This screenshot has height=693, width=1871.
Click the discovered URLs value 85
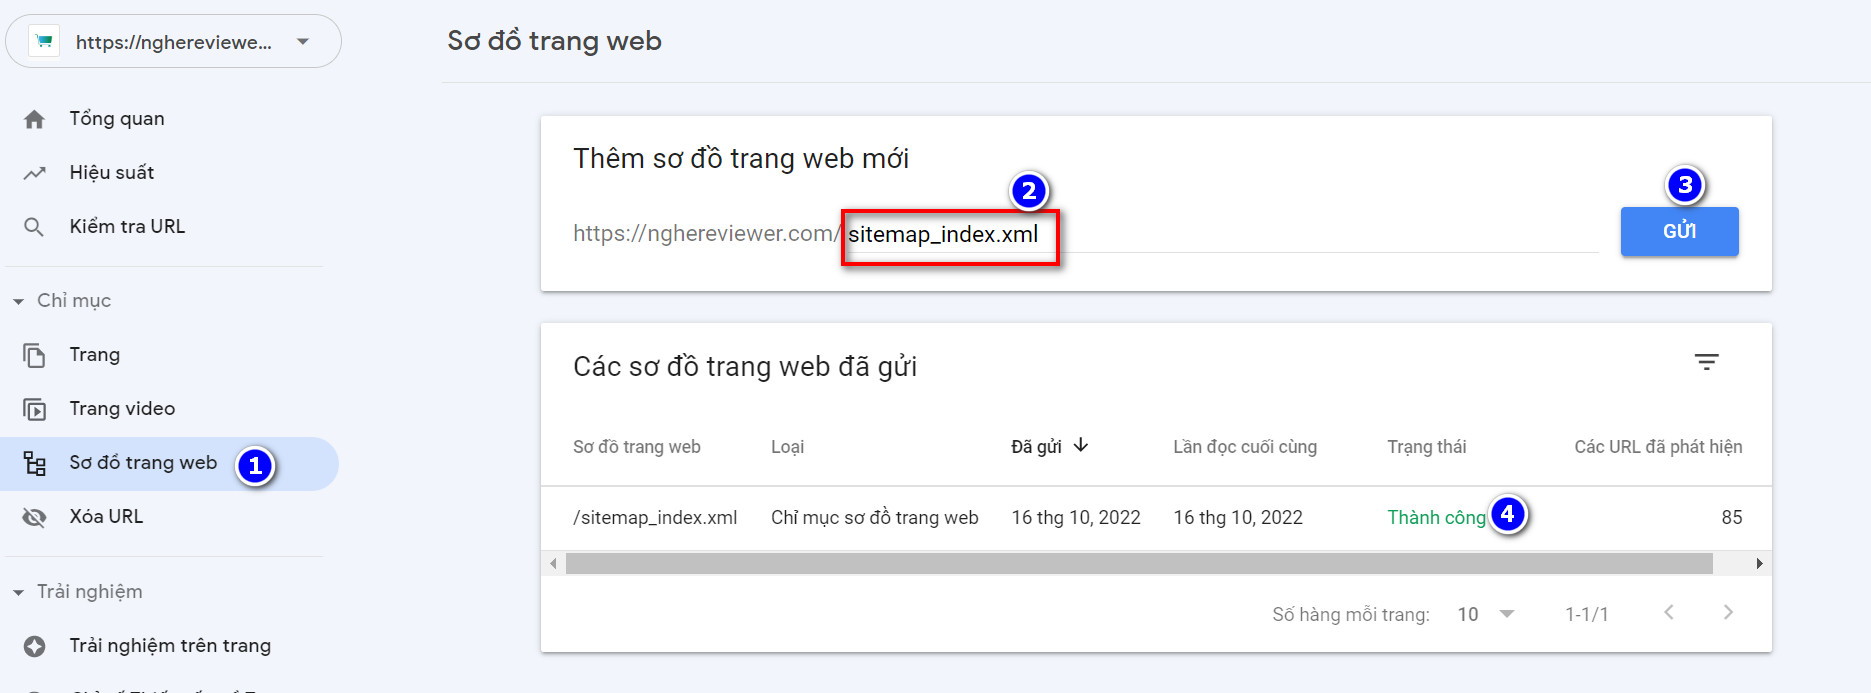pos(1731,517)
